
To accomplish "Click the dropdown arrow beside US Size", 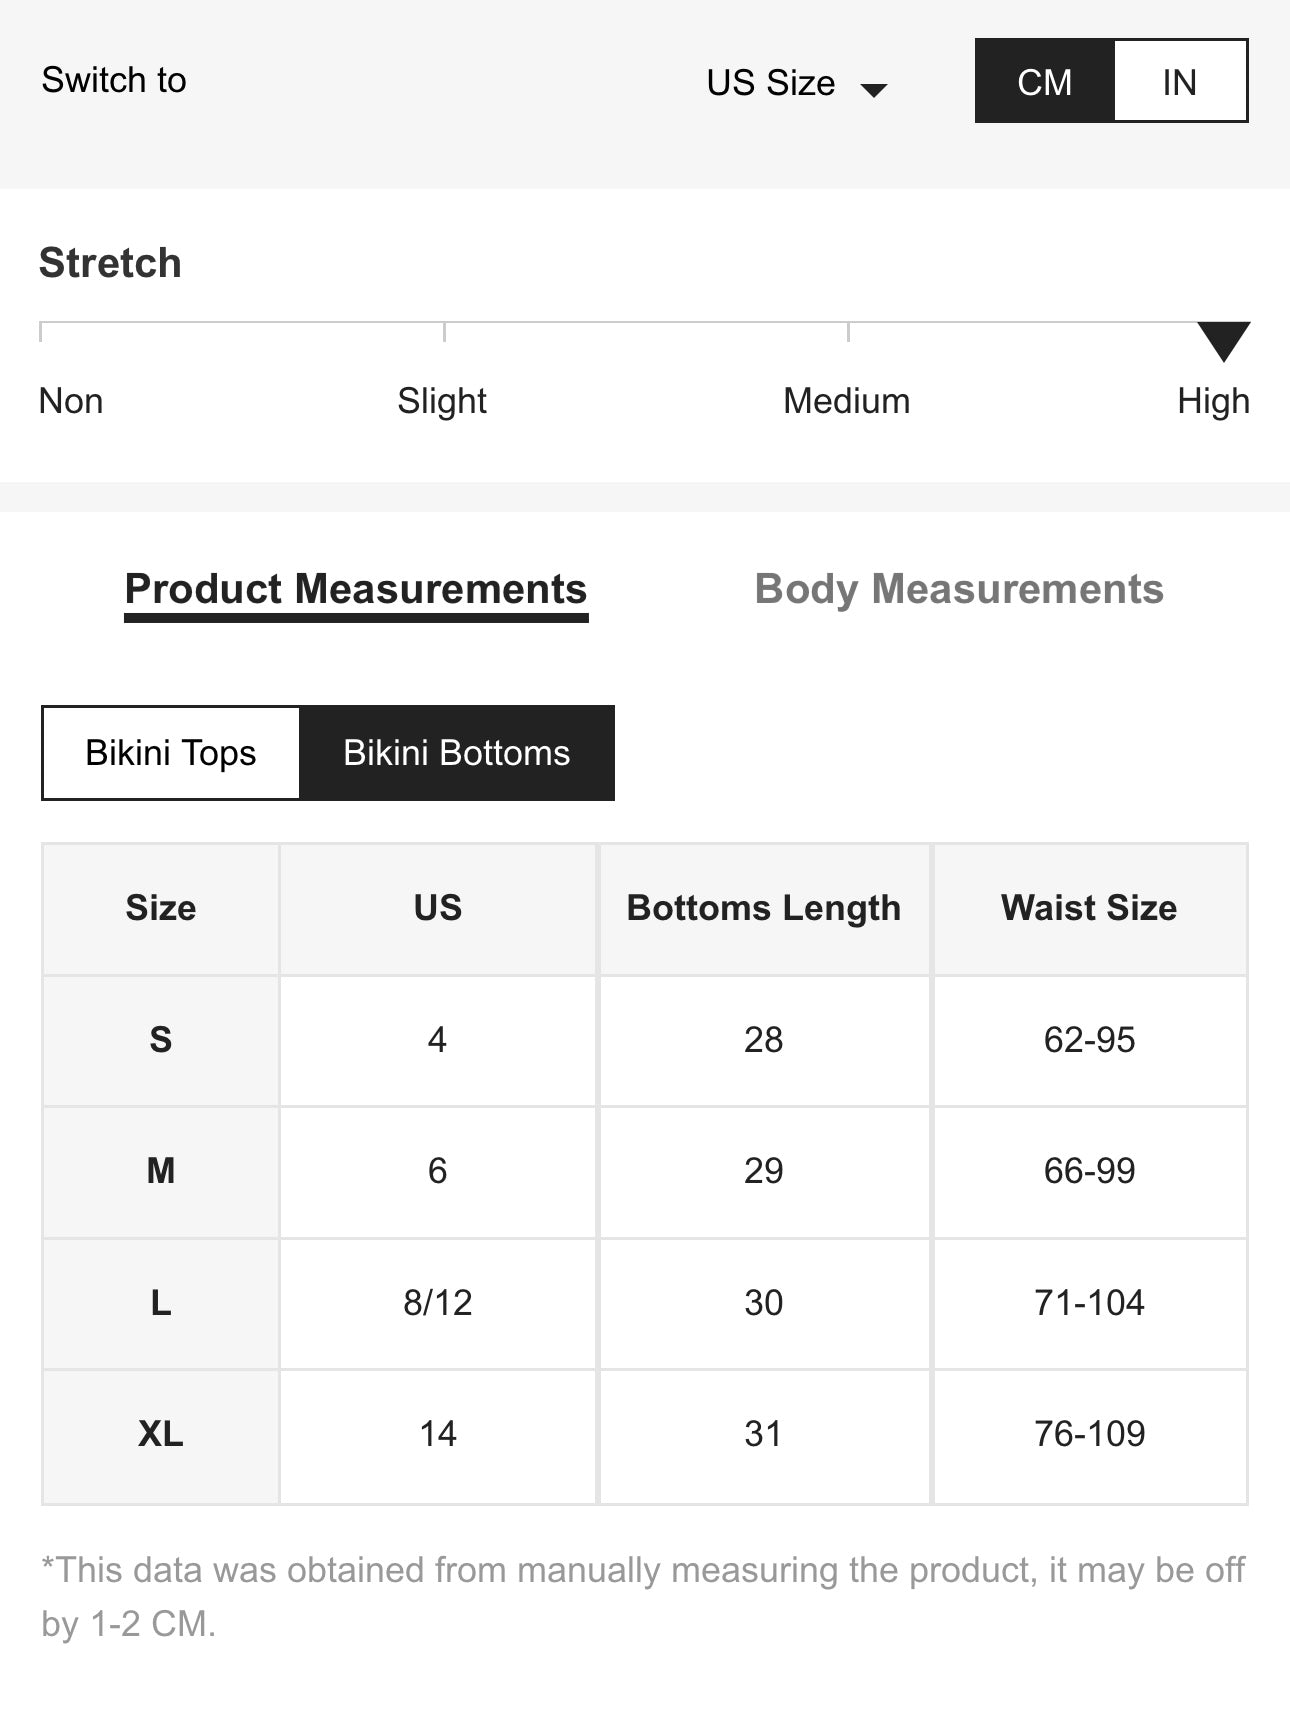I will point(874,90).
